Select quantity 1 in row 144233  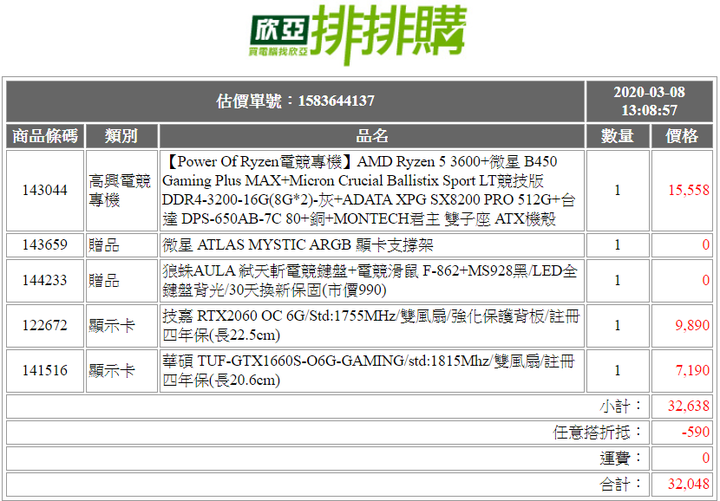(x=617, y=280)
